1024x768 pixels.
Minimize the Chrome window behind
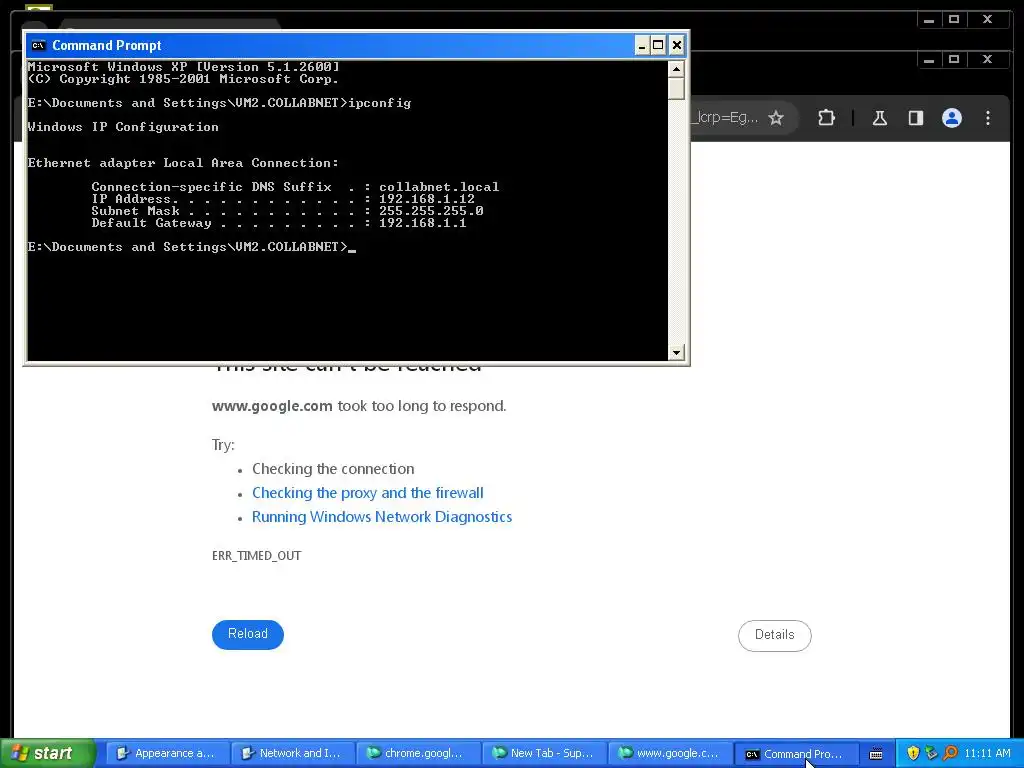coord(929,59)
